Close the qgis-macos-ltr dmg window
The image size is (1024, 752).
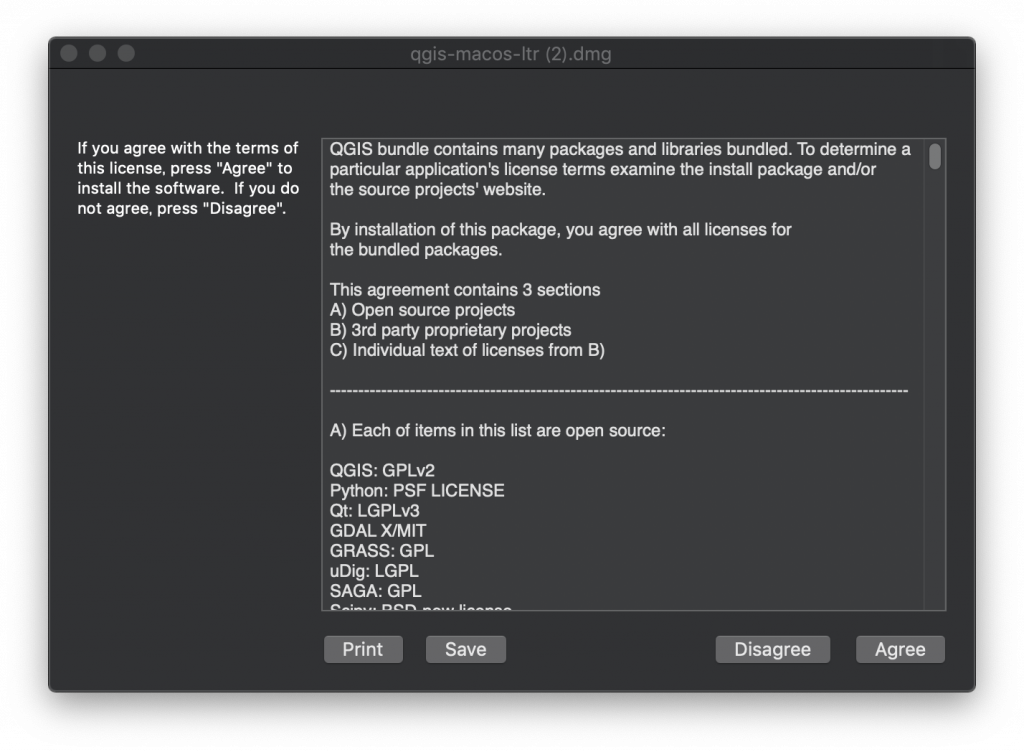click(x=69, y=54)
